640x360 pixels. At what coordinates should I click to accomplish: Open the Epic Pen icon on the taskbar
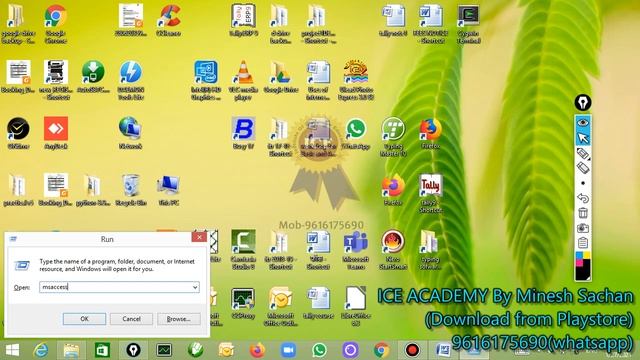(x=133, y=350)
